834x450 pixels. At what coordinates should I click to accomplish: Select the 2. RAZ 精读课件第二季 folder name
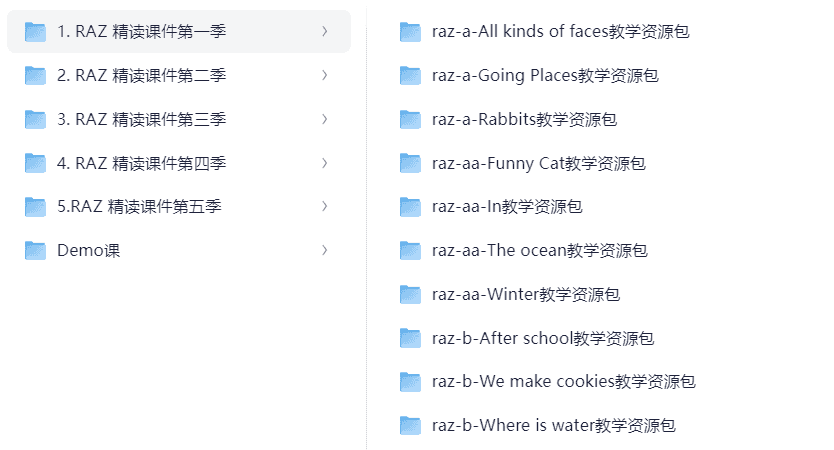[x=141, y=75]
